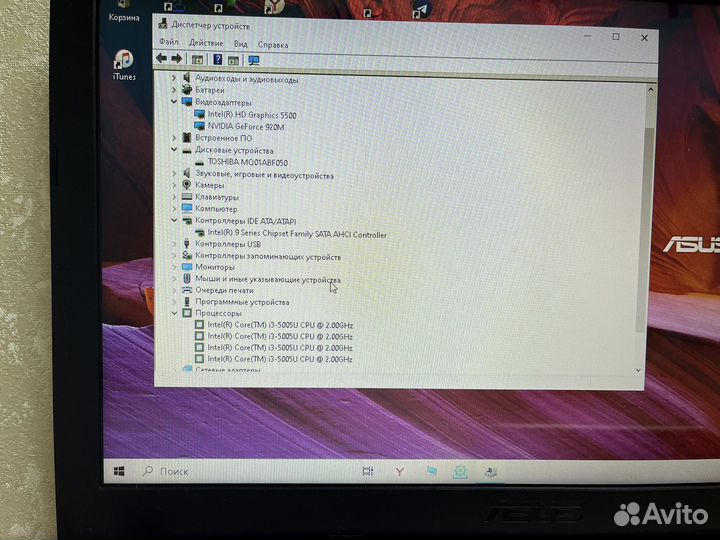Open the Корзина desktop icon
Image resolution: width=720 pixels, height=540 pixels.
click(124, 11)
